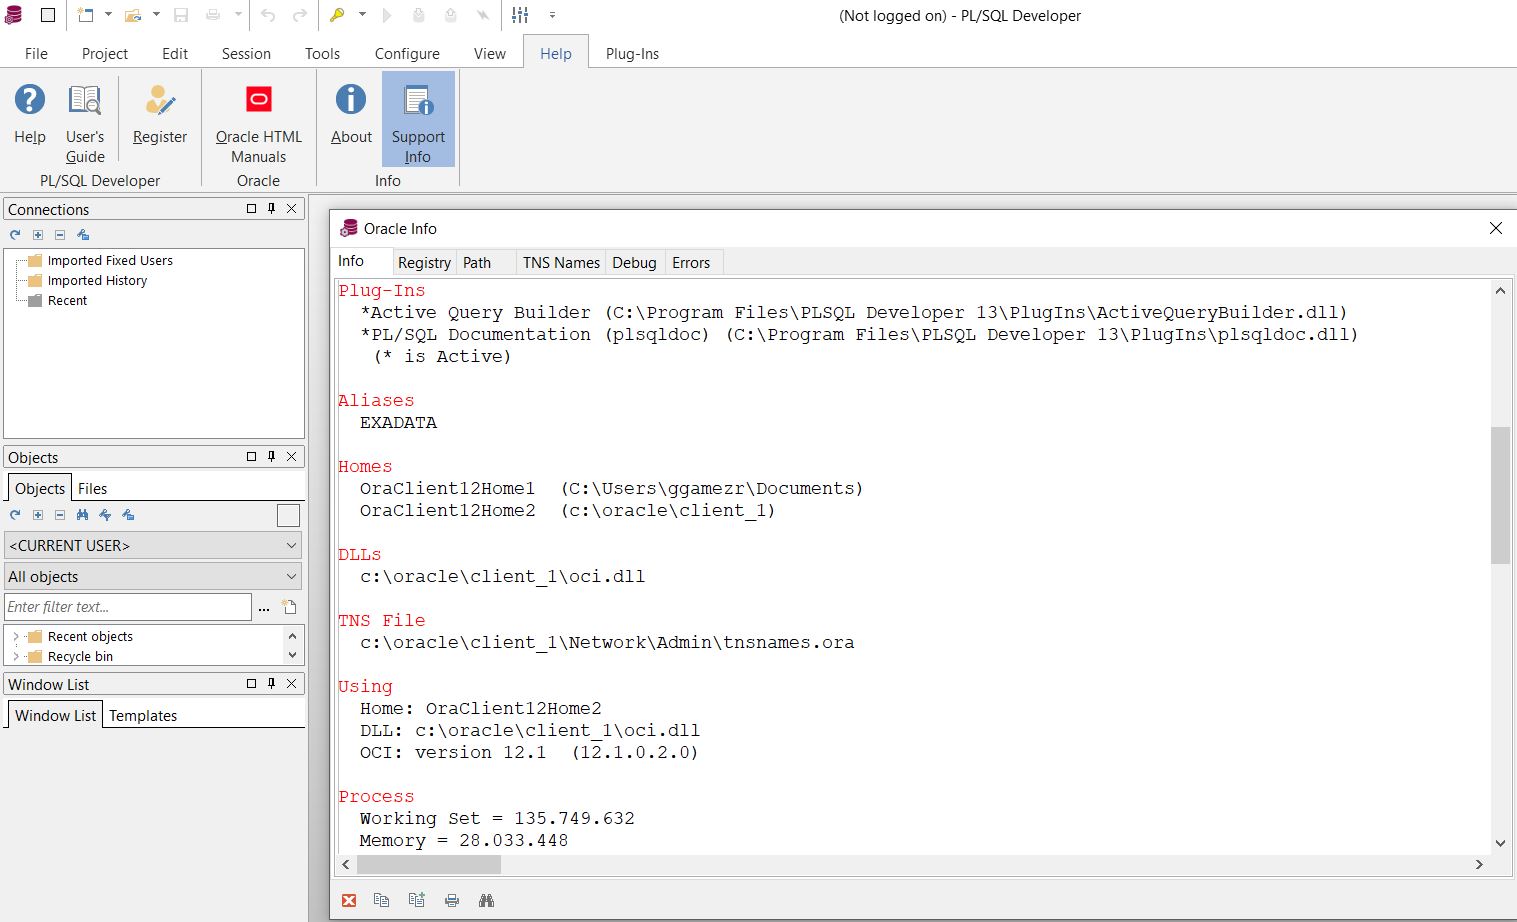Print the Oracle Info report
This screenshot has width=1517, height=922.
coord(452,899)
